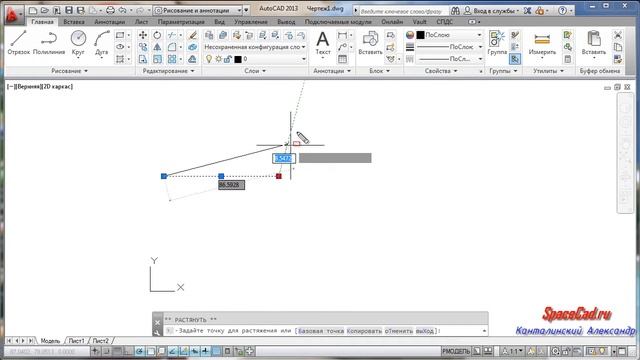Open the Управление ribbon tab
This screenshot has height=360, width=640.
coord(251,22)
